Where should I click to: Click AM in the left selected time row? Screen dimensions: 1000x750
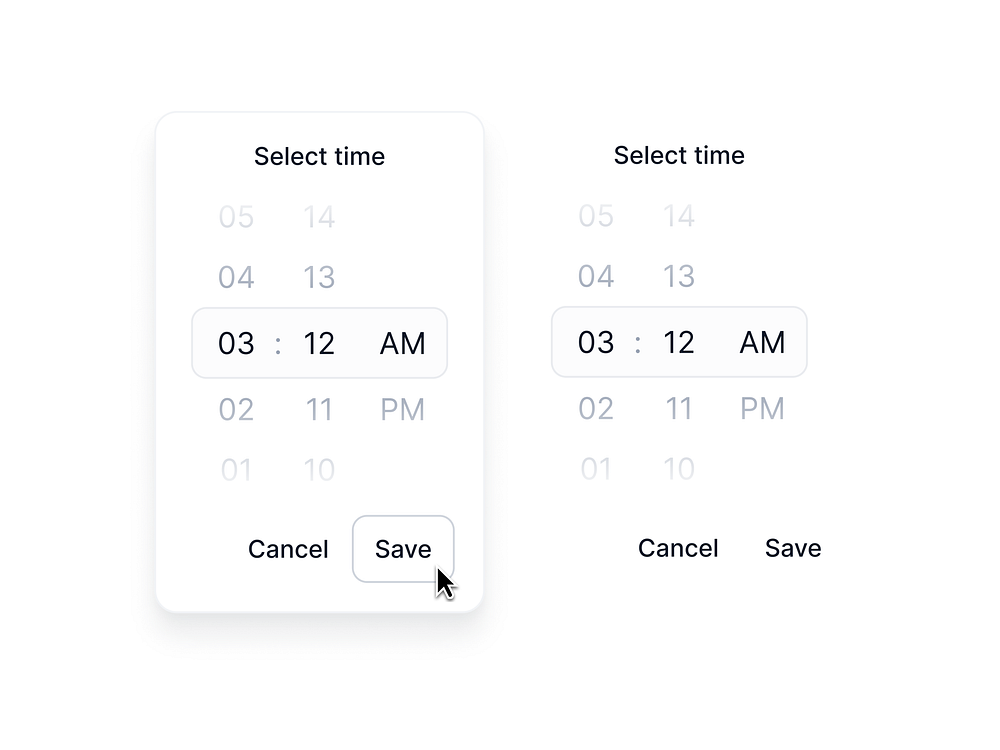click(x=402, y=343)
